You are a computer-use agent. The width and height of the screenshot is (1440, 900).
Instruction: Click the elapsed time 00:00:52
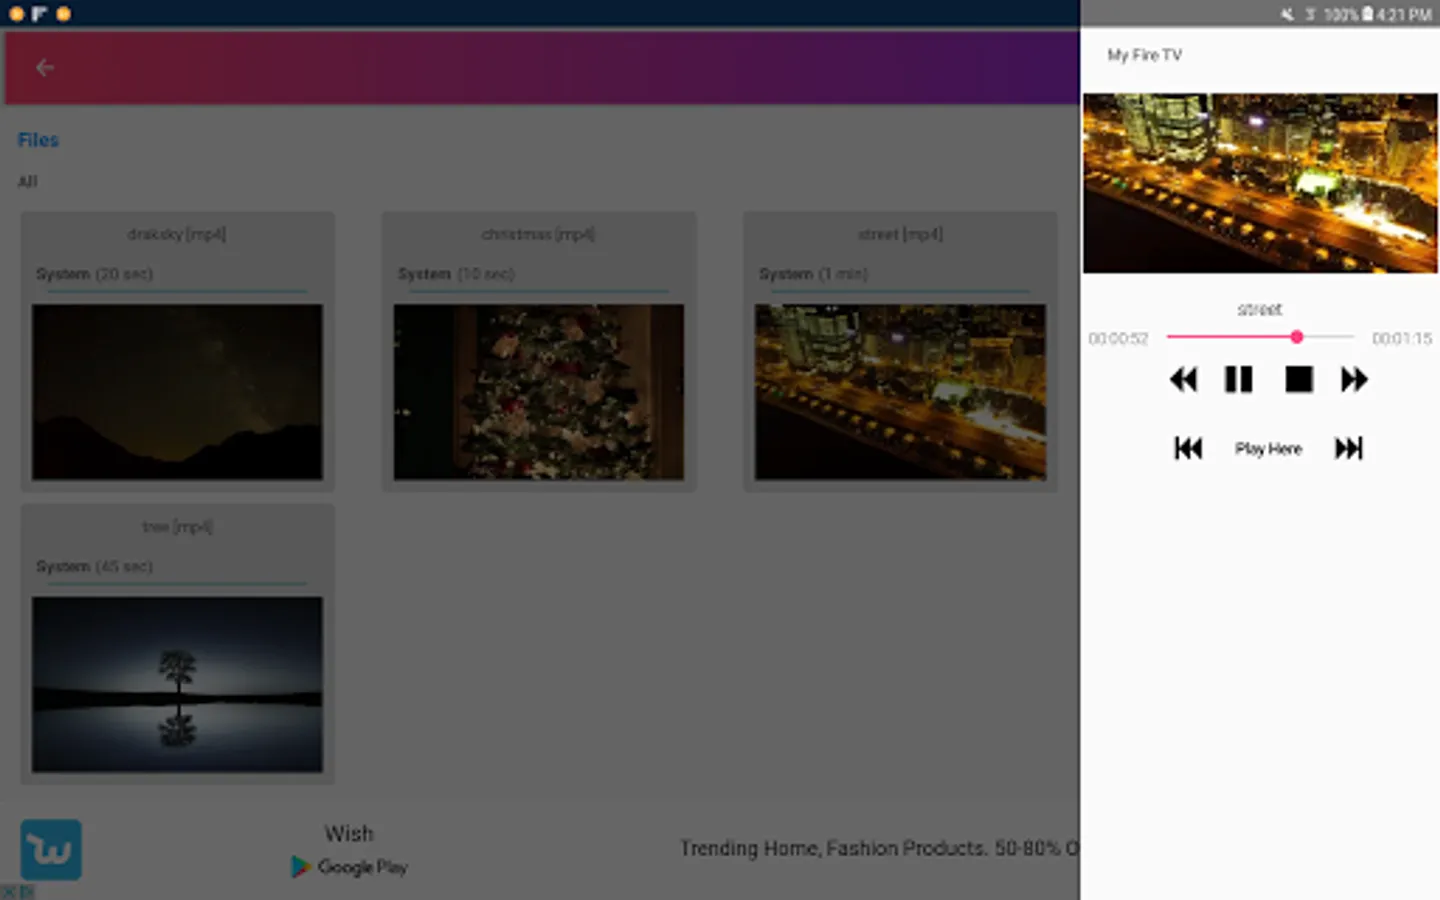[1118, 339]
